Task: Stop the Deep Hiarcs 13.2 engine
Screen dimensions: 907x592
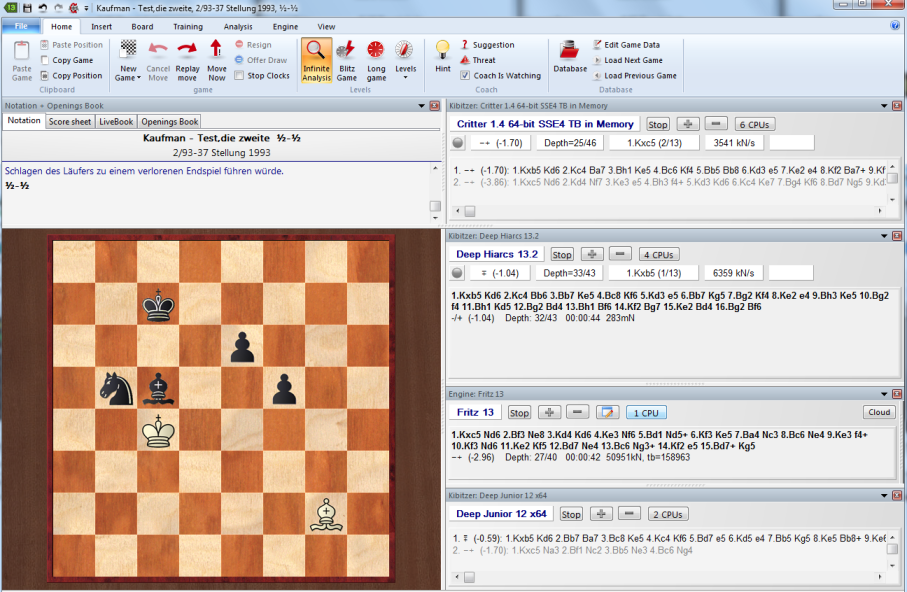Action: [x=562, y=255]
